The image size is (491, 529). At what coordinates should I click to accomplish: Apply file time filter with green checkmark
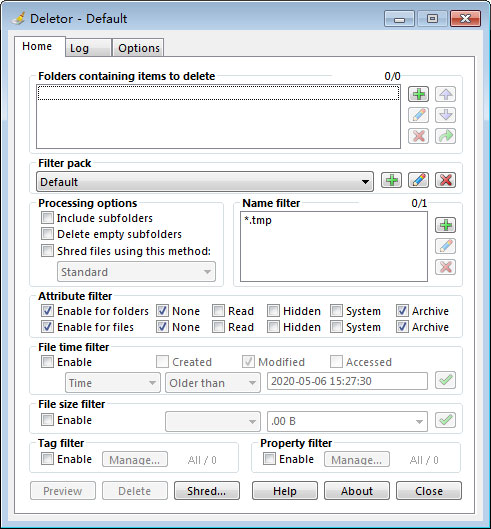point(445,380)
